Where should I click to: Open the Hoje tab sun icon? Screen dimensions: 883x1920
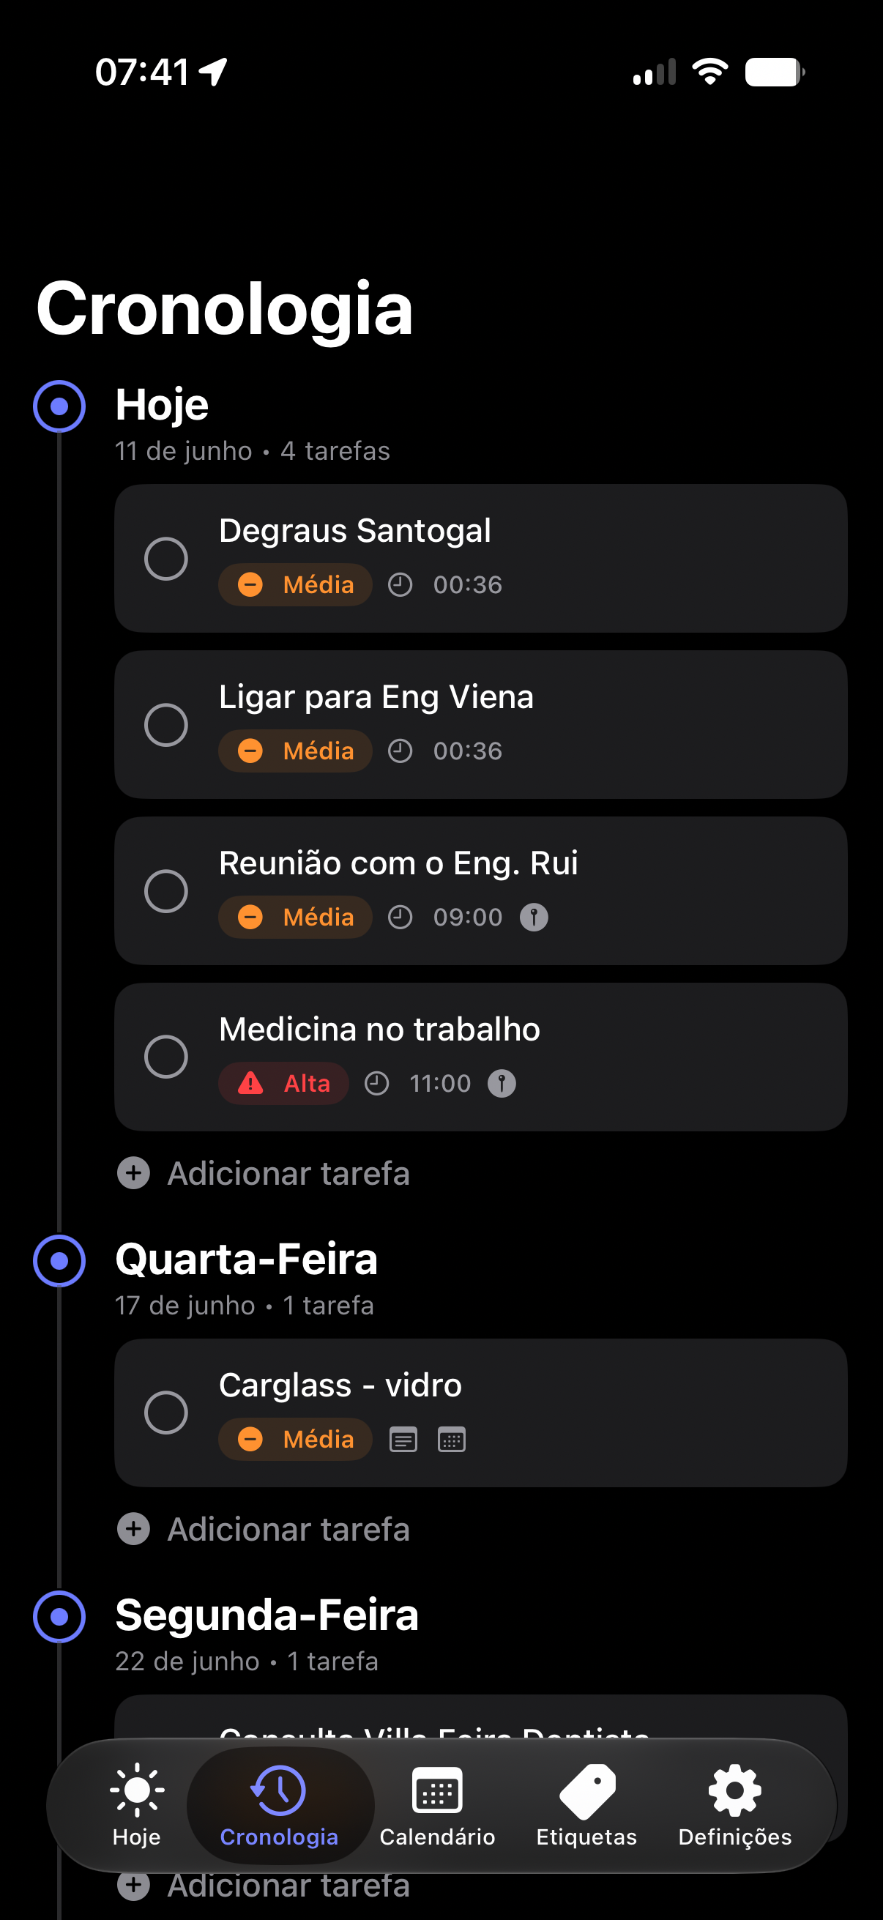[137, 1790]
